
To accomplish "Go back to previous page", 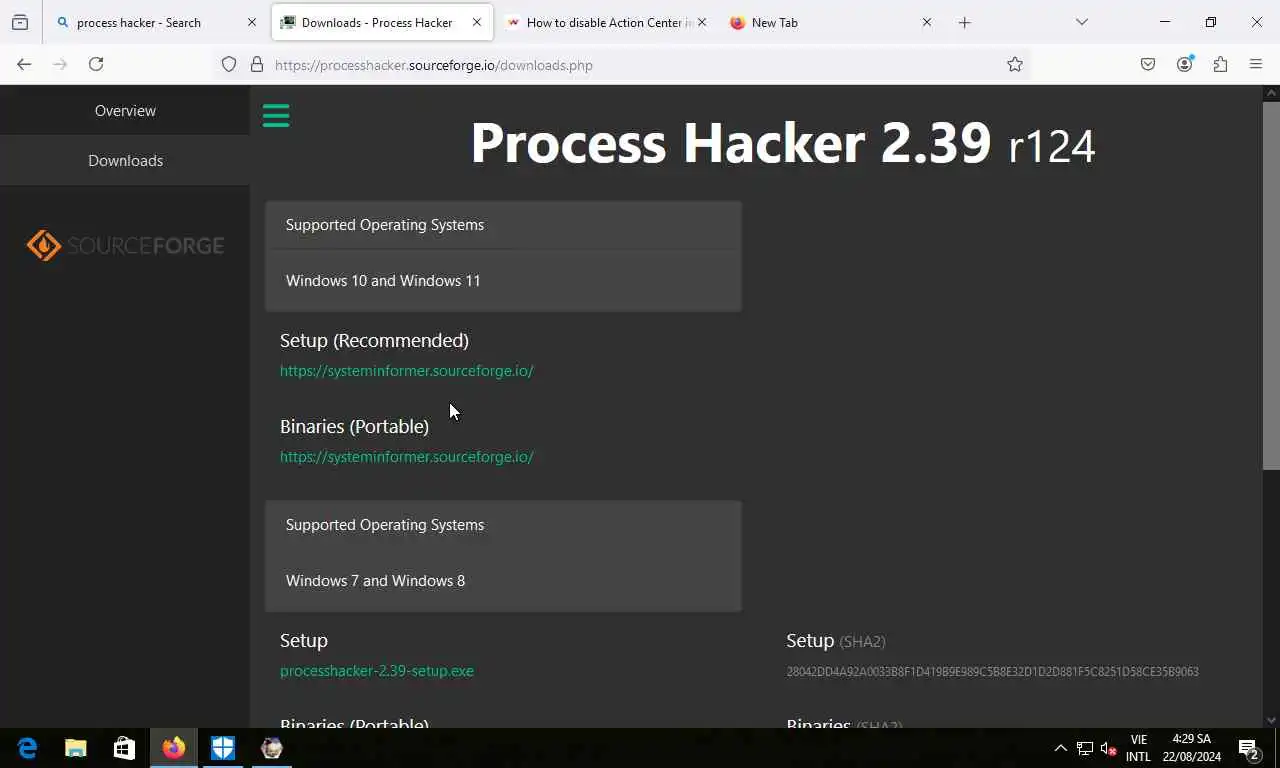I will point(24,64).
